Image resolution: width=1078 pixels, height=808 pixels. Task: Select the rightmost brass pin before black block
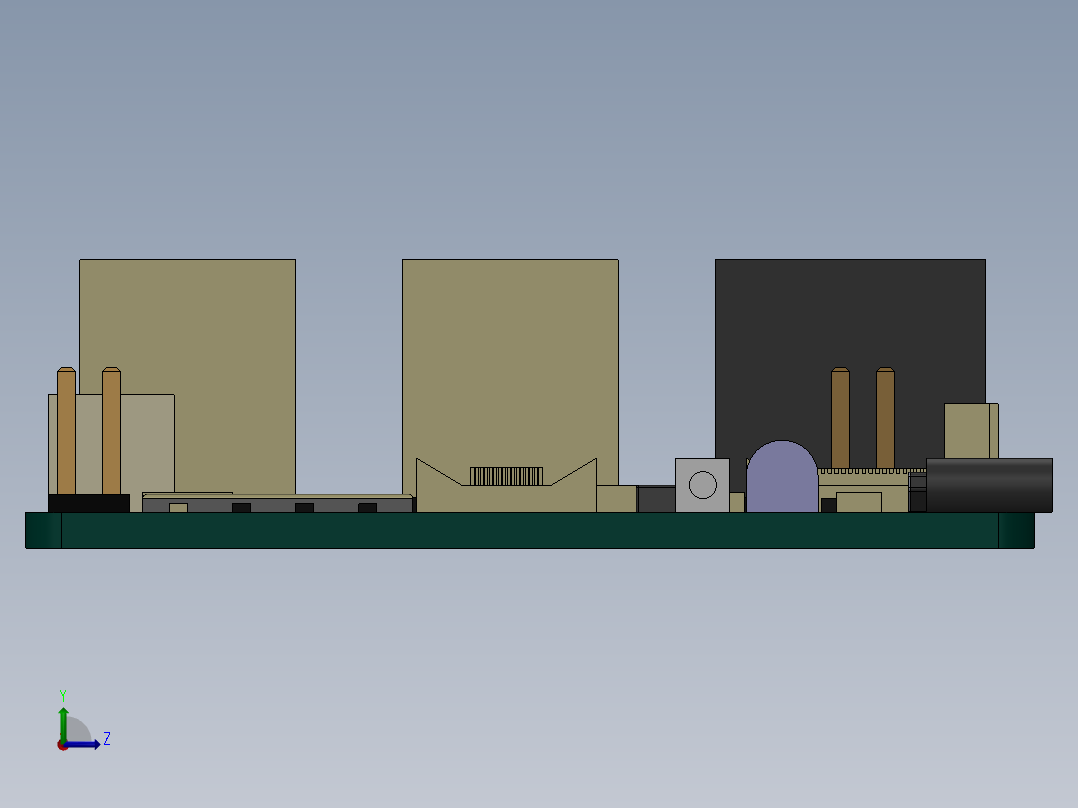[886, 418]
